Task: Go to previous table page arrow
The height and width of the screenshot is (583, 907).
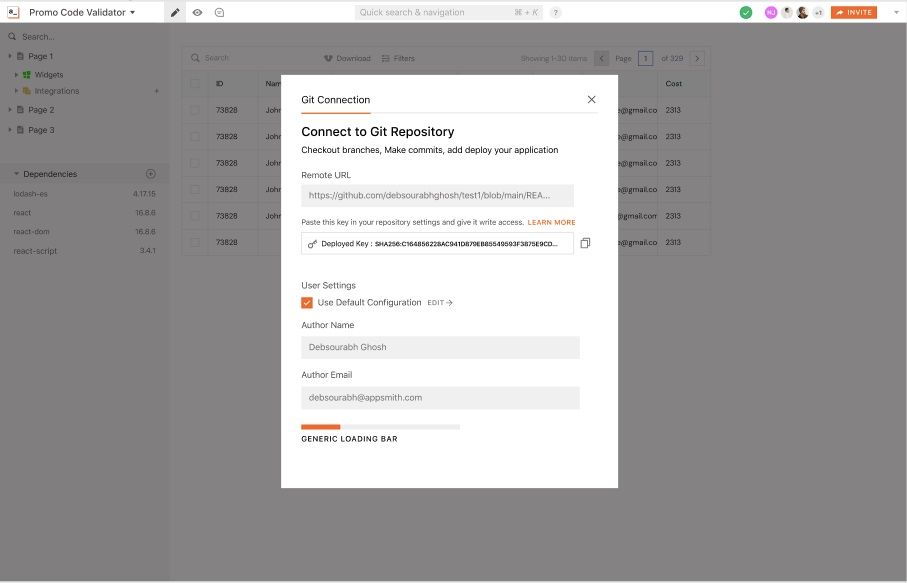Action: click(x=602, y=58)
